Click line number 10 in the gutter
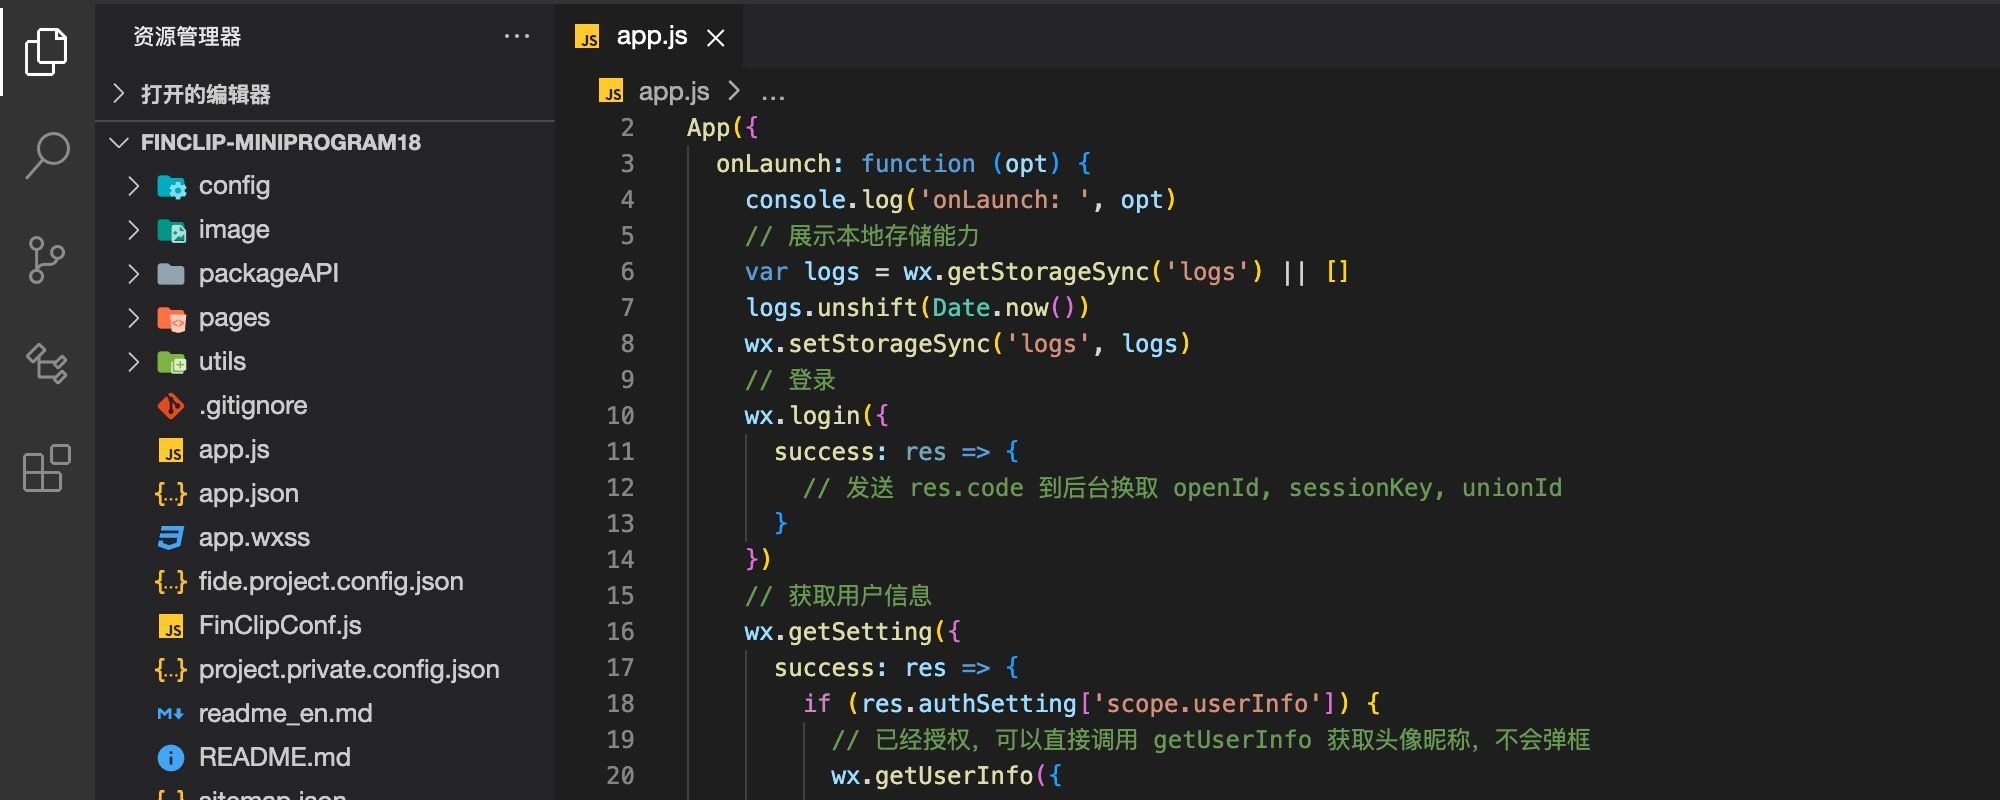The width and height of the screenshot is (2000, 800). pos(620,416)
